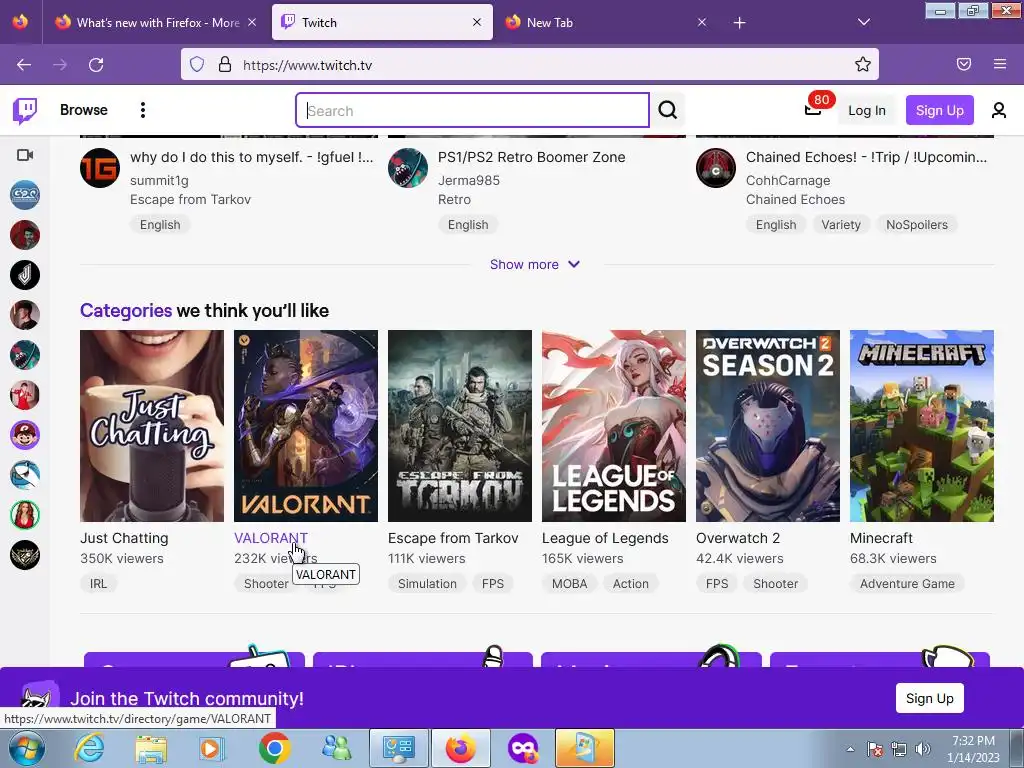Click the Just Chatting cover art
The height and width of the screenshot is (768, 1024).
pyautogui.click(x=152, y=426)
